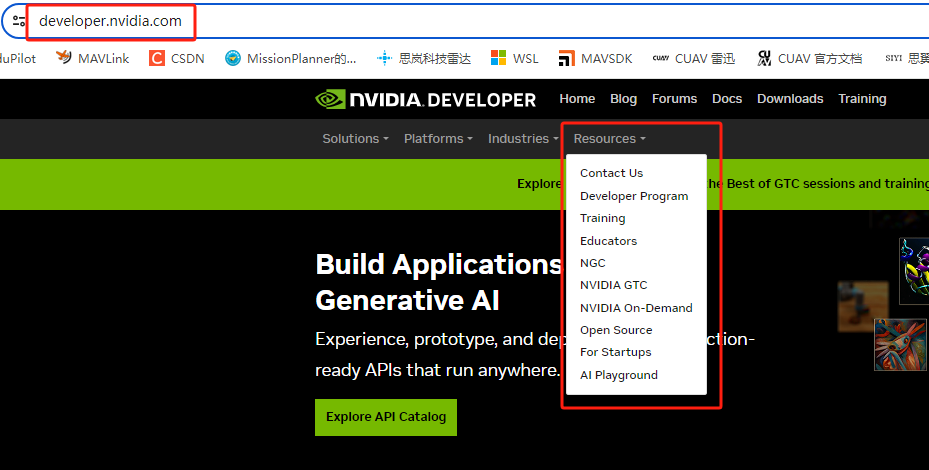Select NGC menu item

pyautogui.click(x=592, y=263)
